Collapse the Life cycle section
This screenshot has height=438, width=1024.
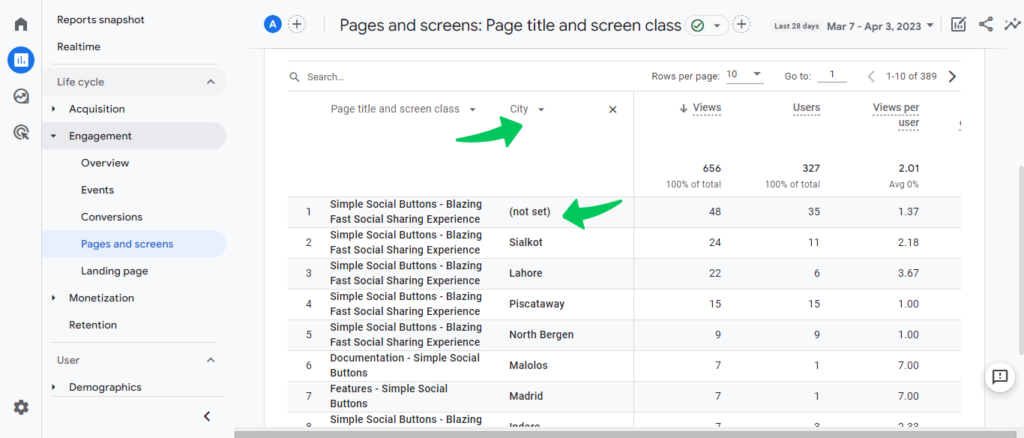click(210, 82)
